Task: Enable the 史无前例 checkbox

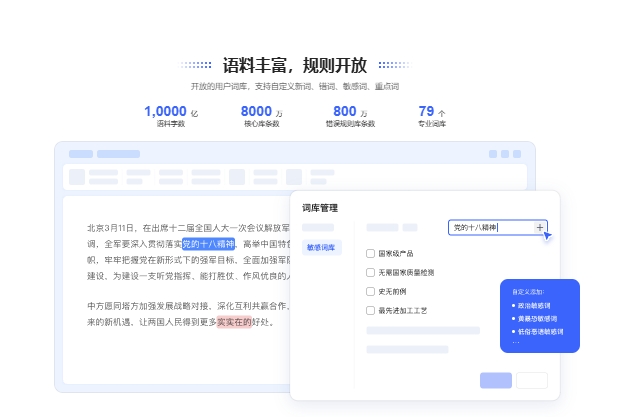Action: tap(371, 291)
